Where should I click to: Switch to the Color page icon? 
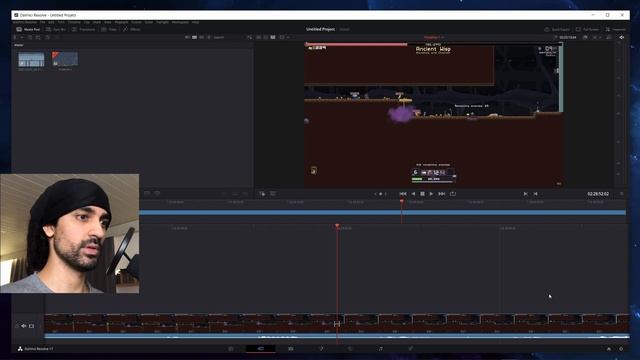coord(350,349)
